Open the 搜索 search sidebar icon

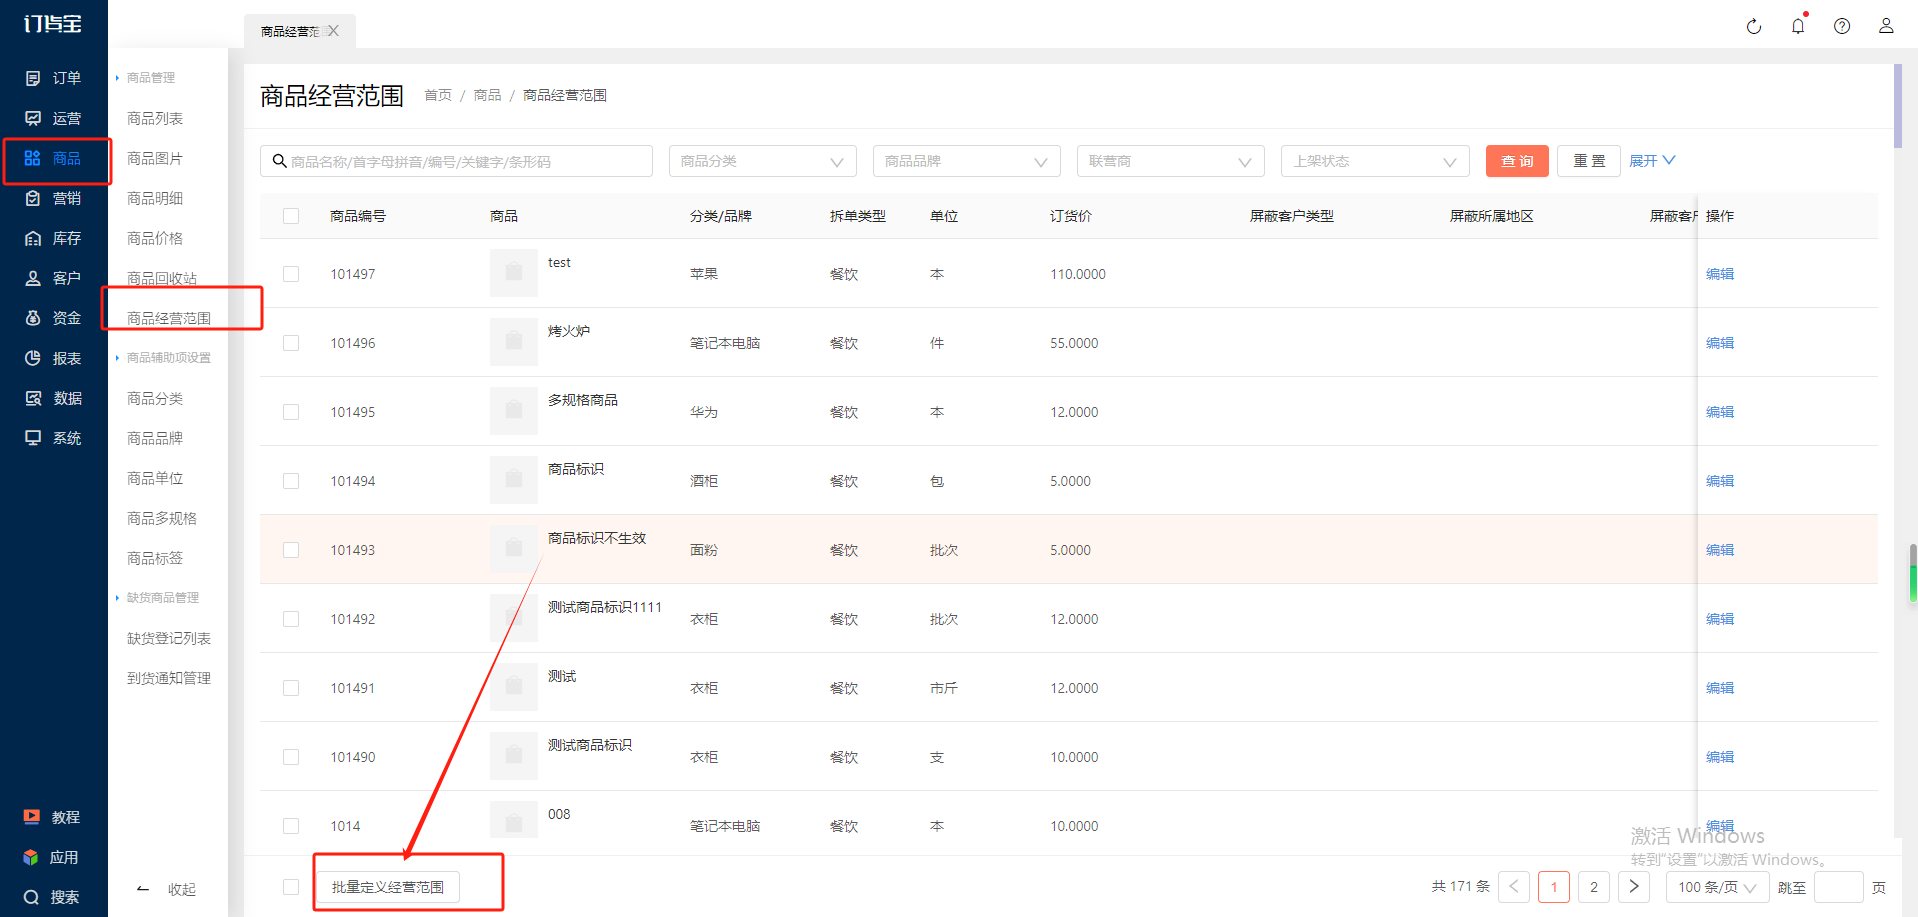(x=32, y=897)
